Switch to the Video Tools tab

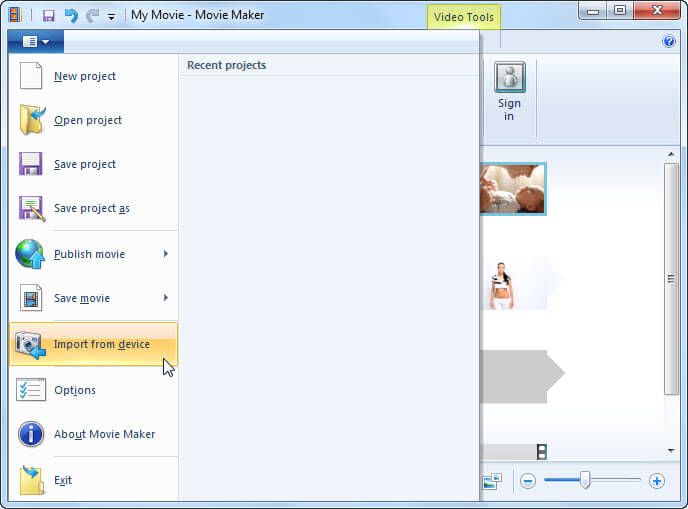[464, 17]
